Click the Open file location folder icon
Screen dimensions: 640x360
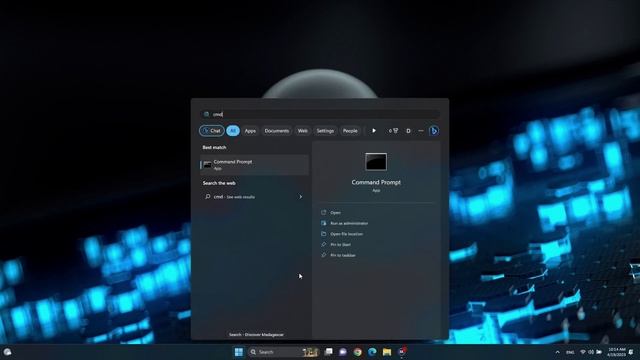point(324,234)
